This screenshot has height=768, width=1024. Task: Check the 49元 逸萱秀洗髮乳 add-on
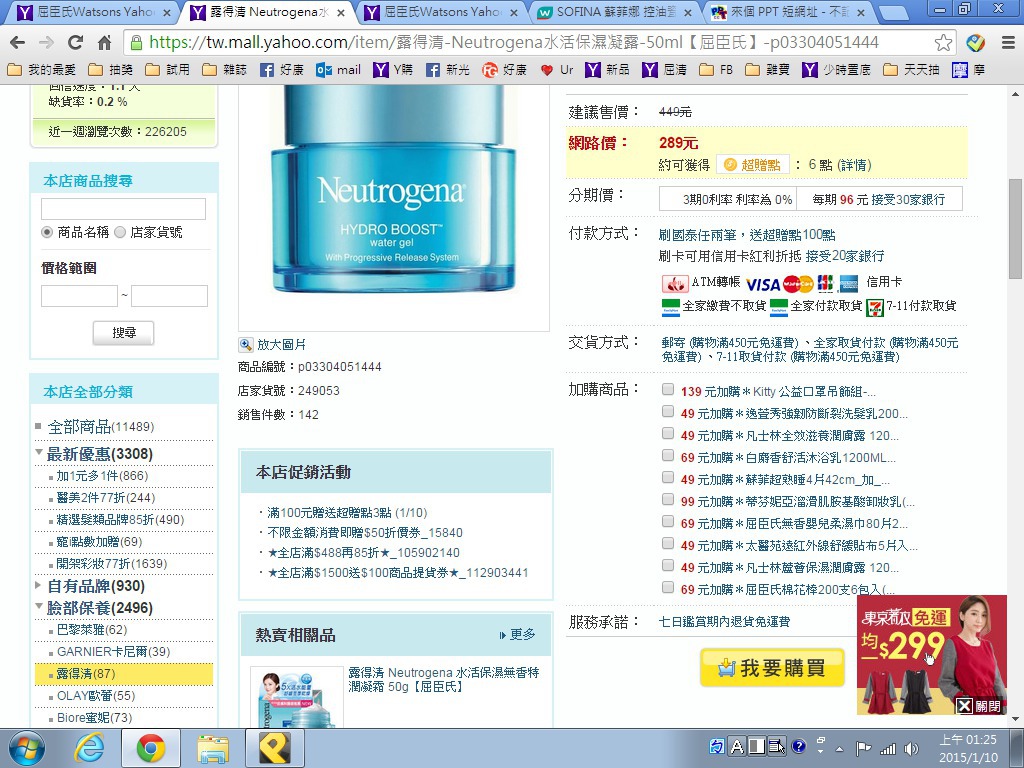coord(667,411)
